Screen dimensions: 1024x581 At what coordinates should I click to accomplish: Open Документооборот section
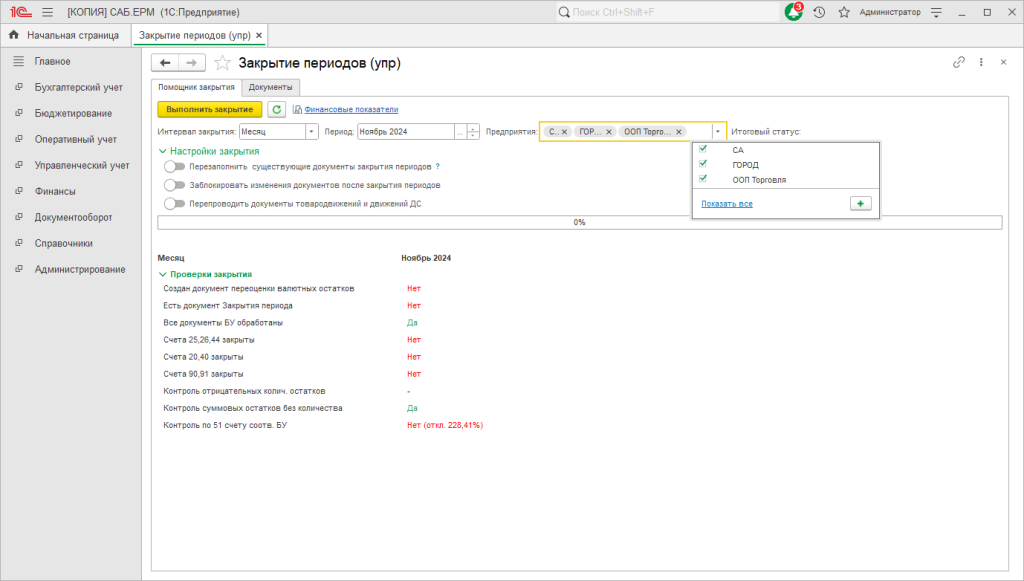[73, 217]
